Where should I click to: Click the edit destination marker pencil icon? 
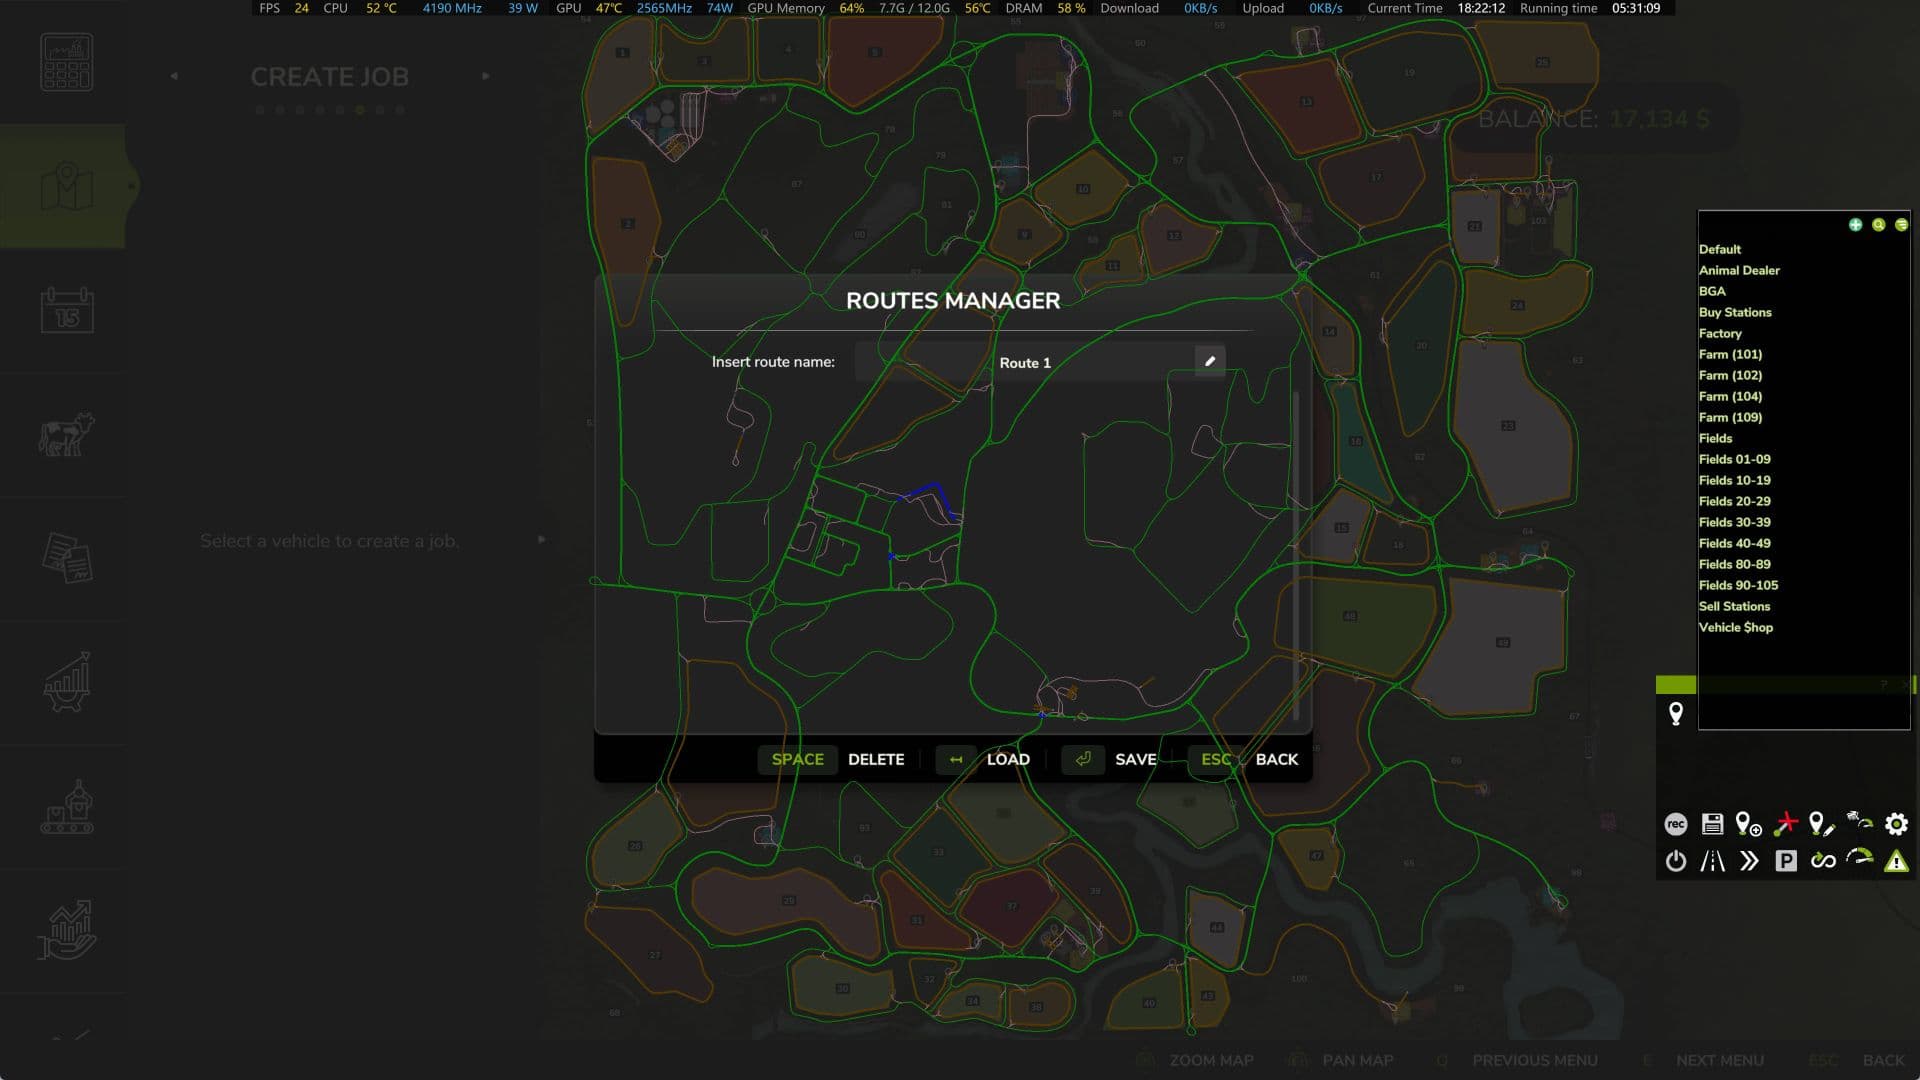tap(1822, 824)
